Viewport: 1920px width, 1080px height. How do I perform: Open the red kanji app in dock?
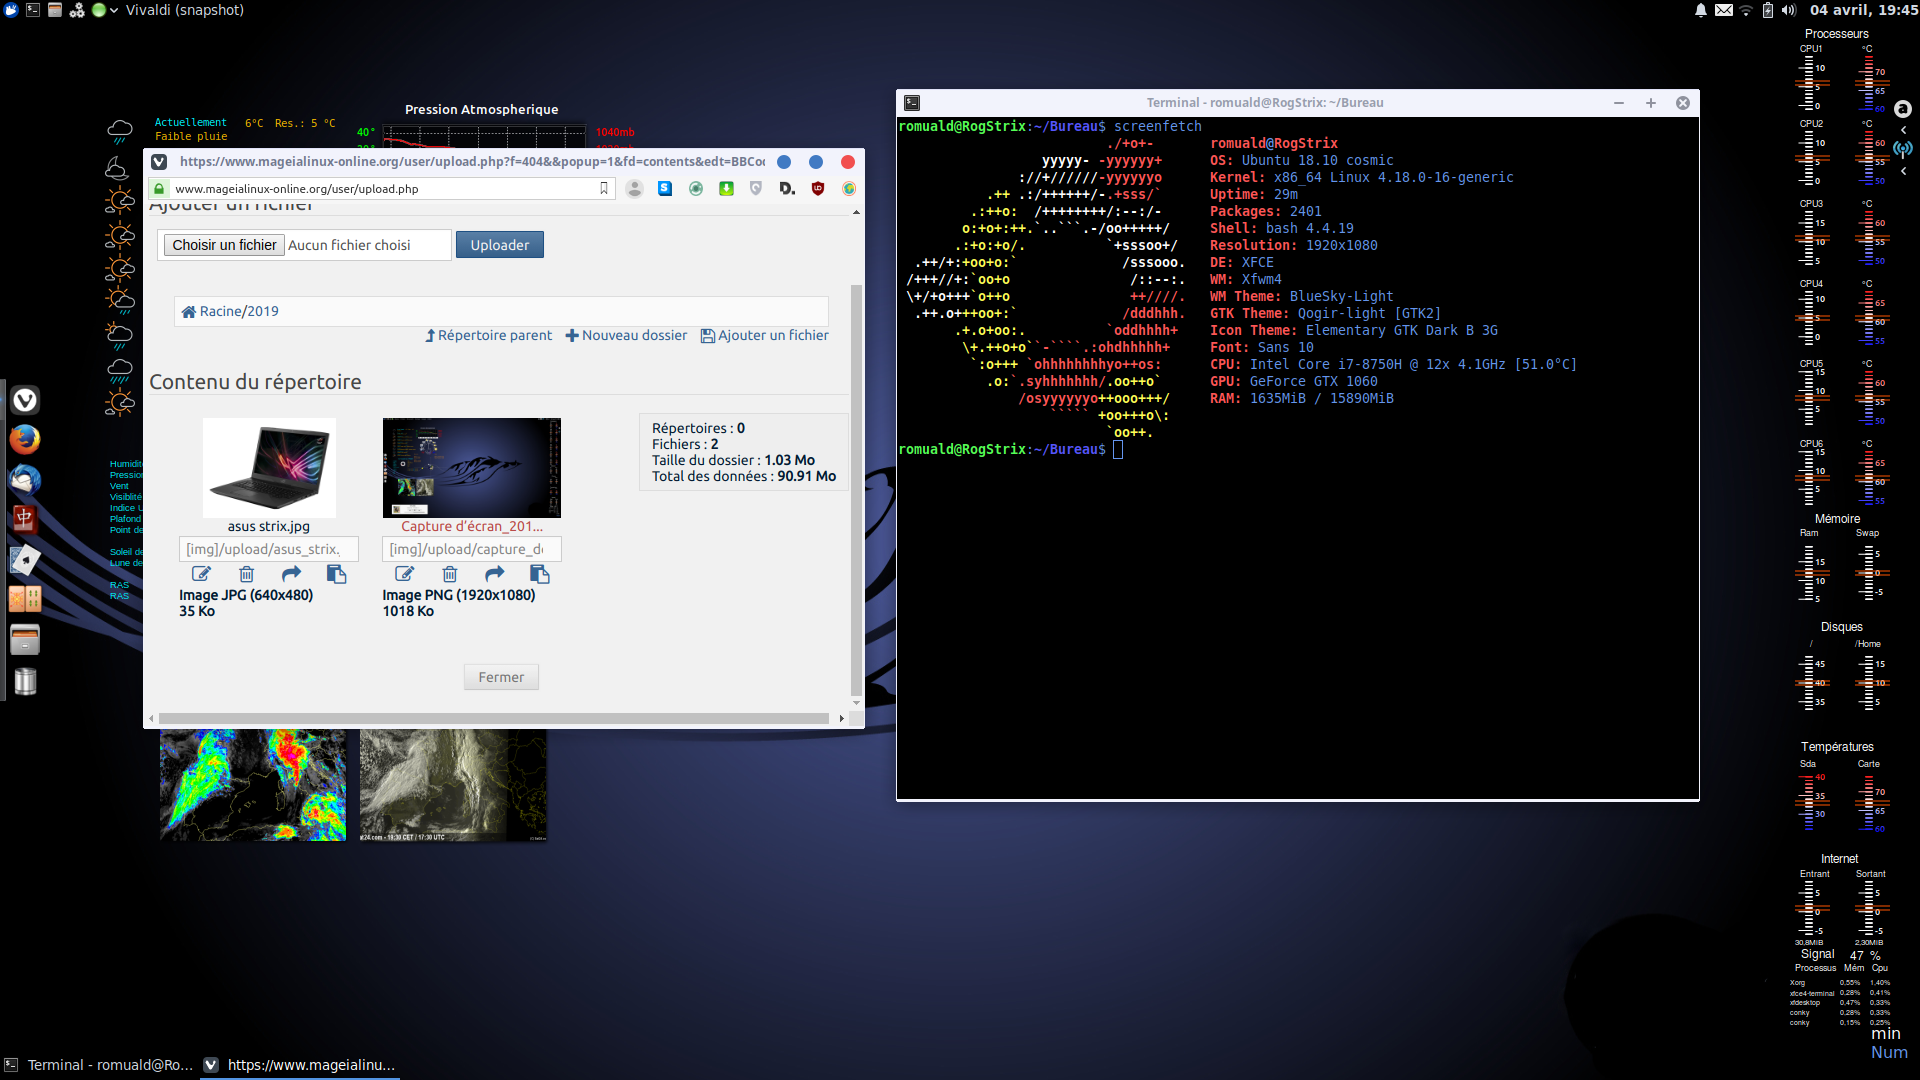(25, 520)
